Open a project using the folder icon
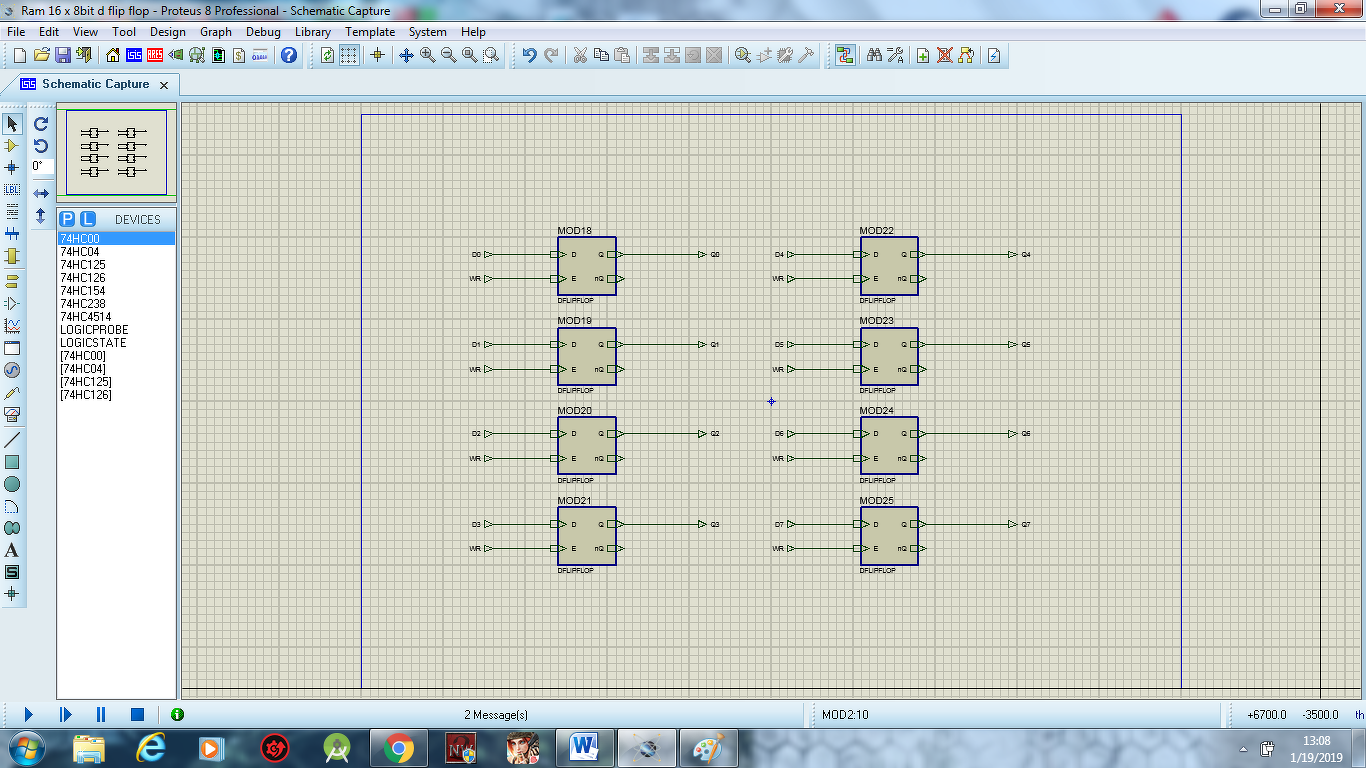The image size is (1366, 768). coord(42,55)
